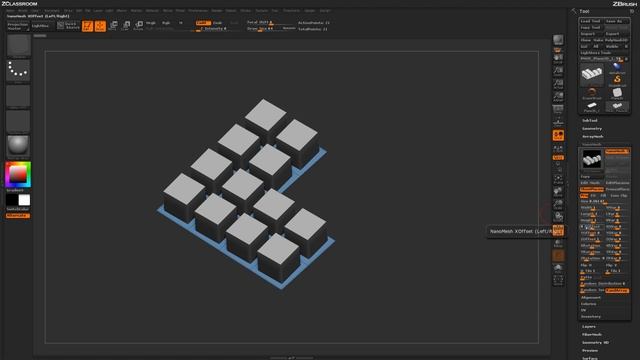Screen dimensions: 640x360
Task: Expand the Geometry HD sub-palette
Action: [x=595, y=342]
